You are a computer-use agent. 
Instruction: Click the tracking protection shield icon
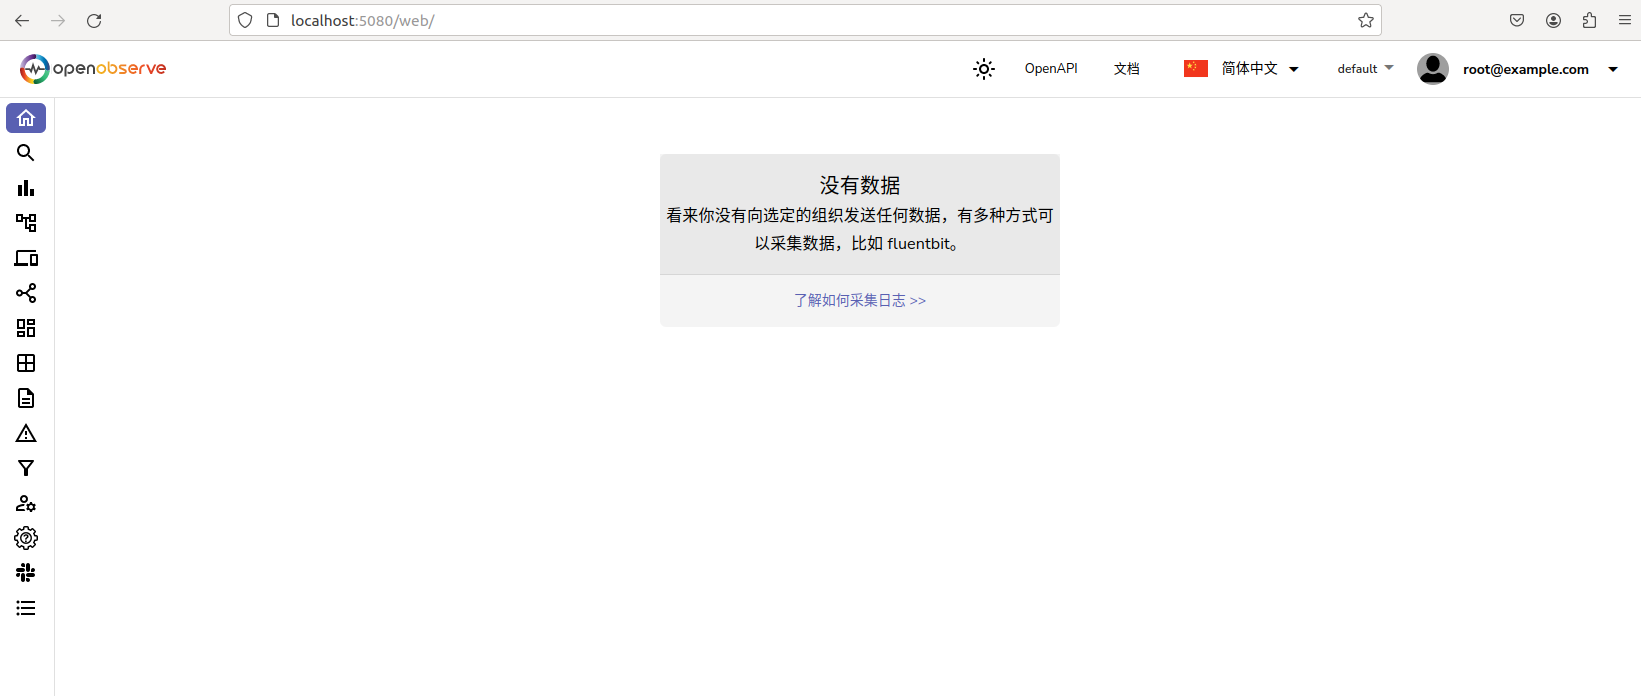tap(245, 20)
